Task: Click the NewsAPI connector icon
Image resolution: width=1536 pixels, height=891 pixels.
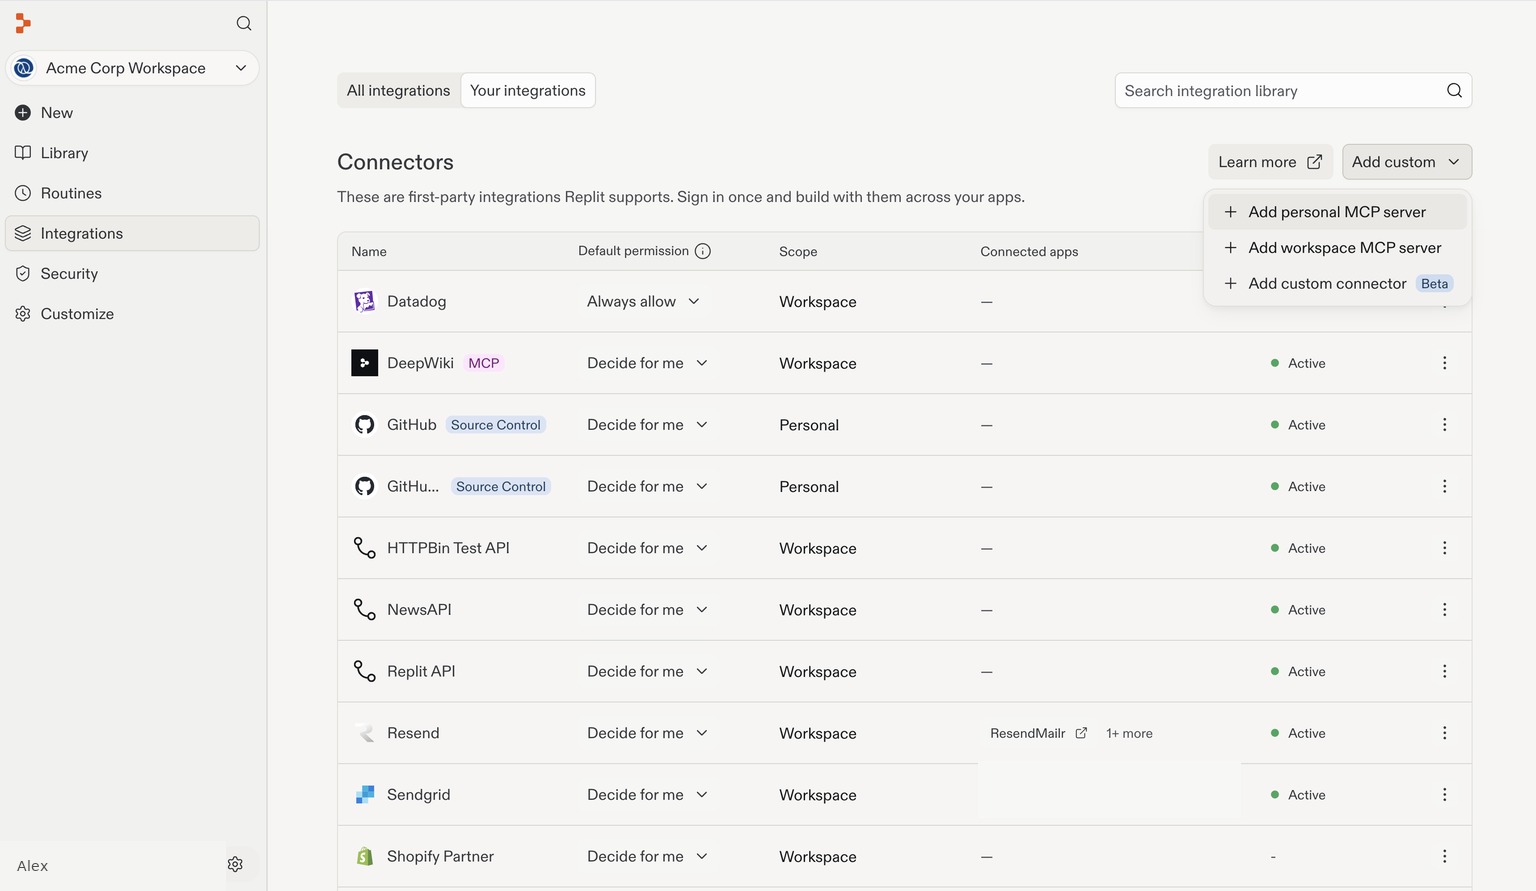Action: click(365, 610)
